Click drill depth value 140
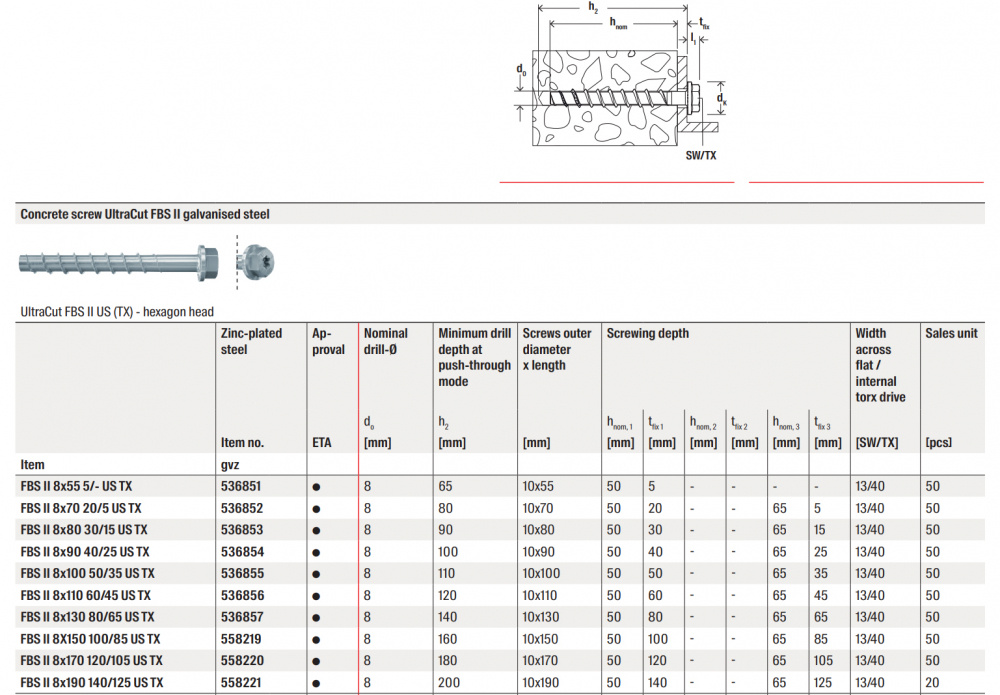This screenshot has height=695, width=1000. click(447, 617)
